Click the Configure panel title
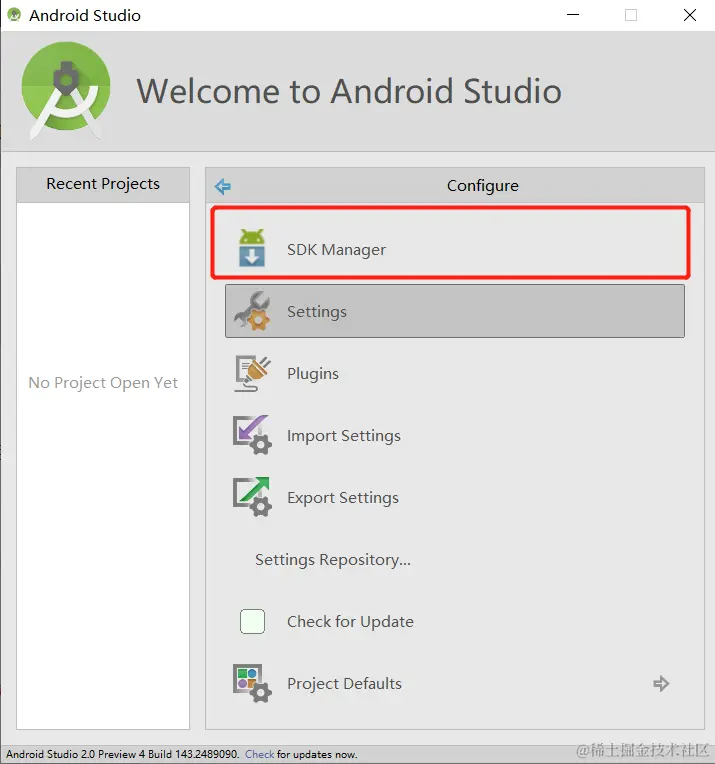The width and height of the screenshot is (715, 764). tap(483, 186)
